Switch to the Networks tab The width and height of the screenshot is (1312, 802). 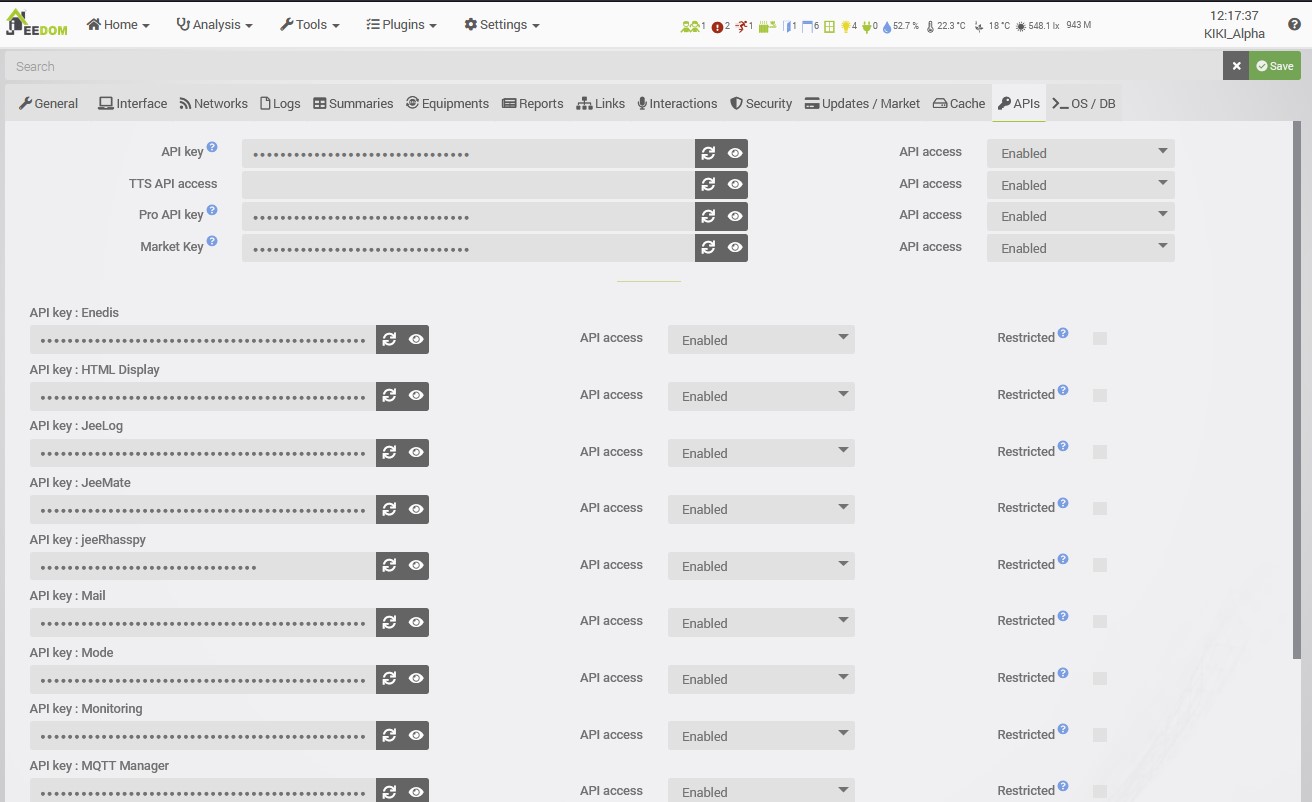coord(214,103)
